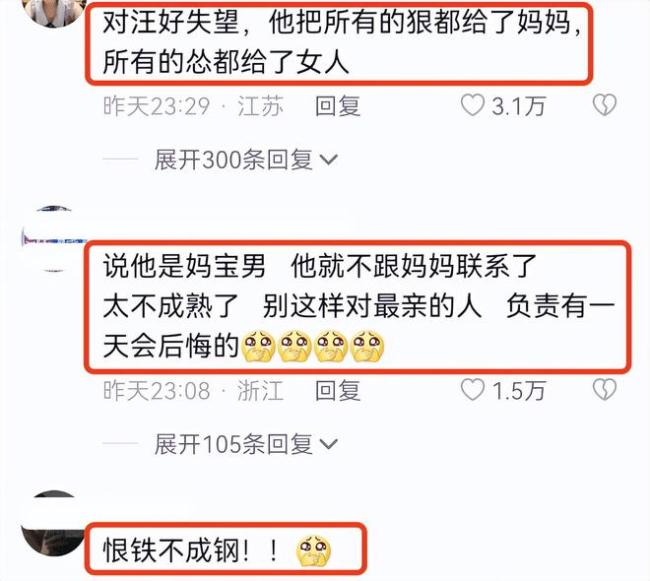Viewport: 650px width, 581px height.
Task: Click the chevron next to 展开300条回复
Action: pos(329,160)
